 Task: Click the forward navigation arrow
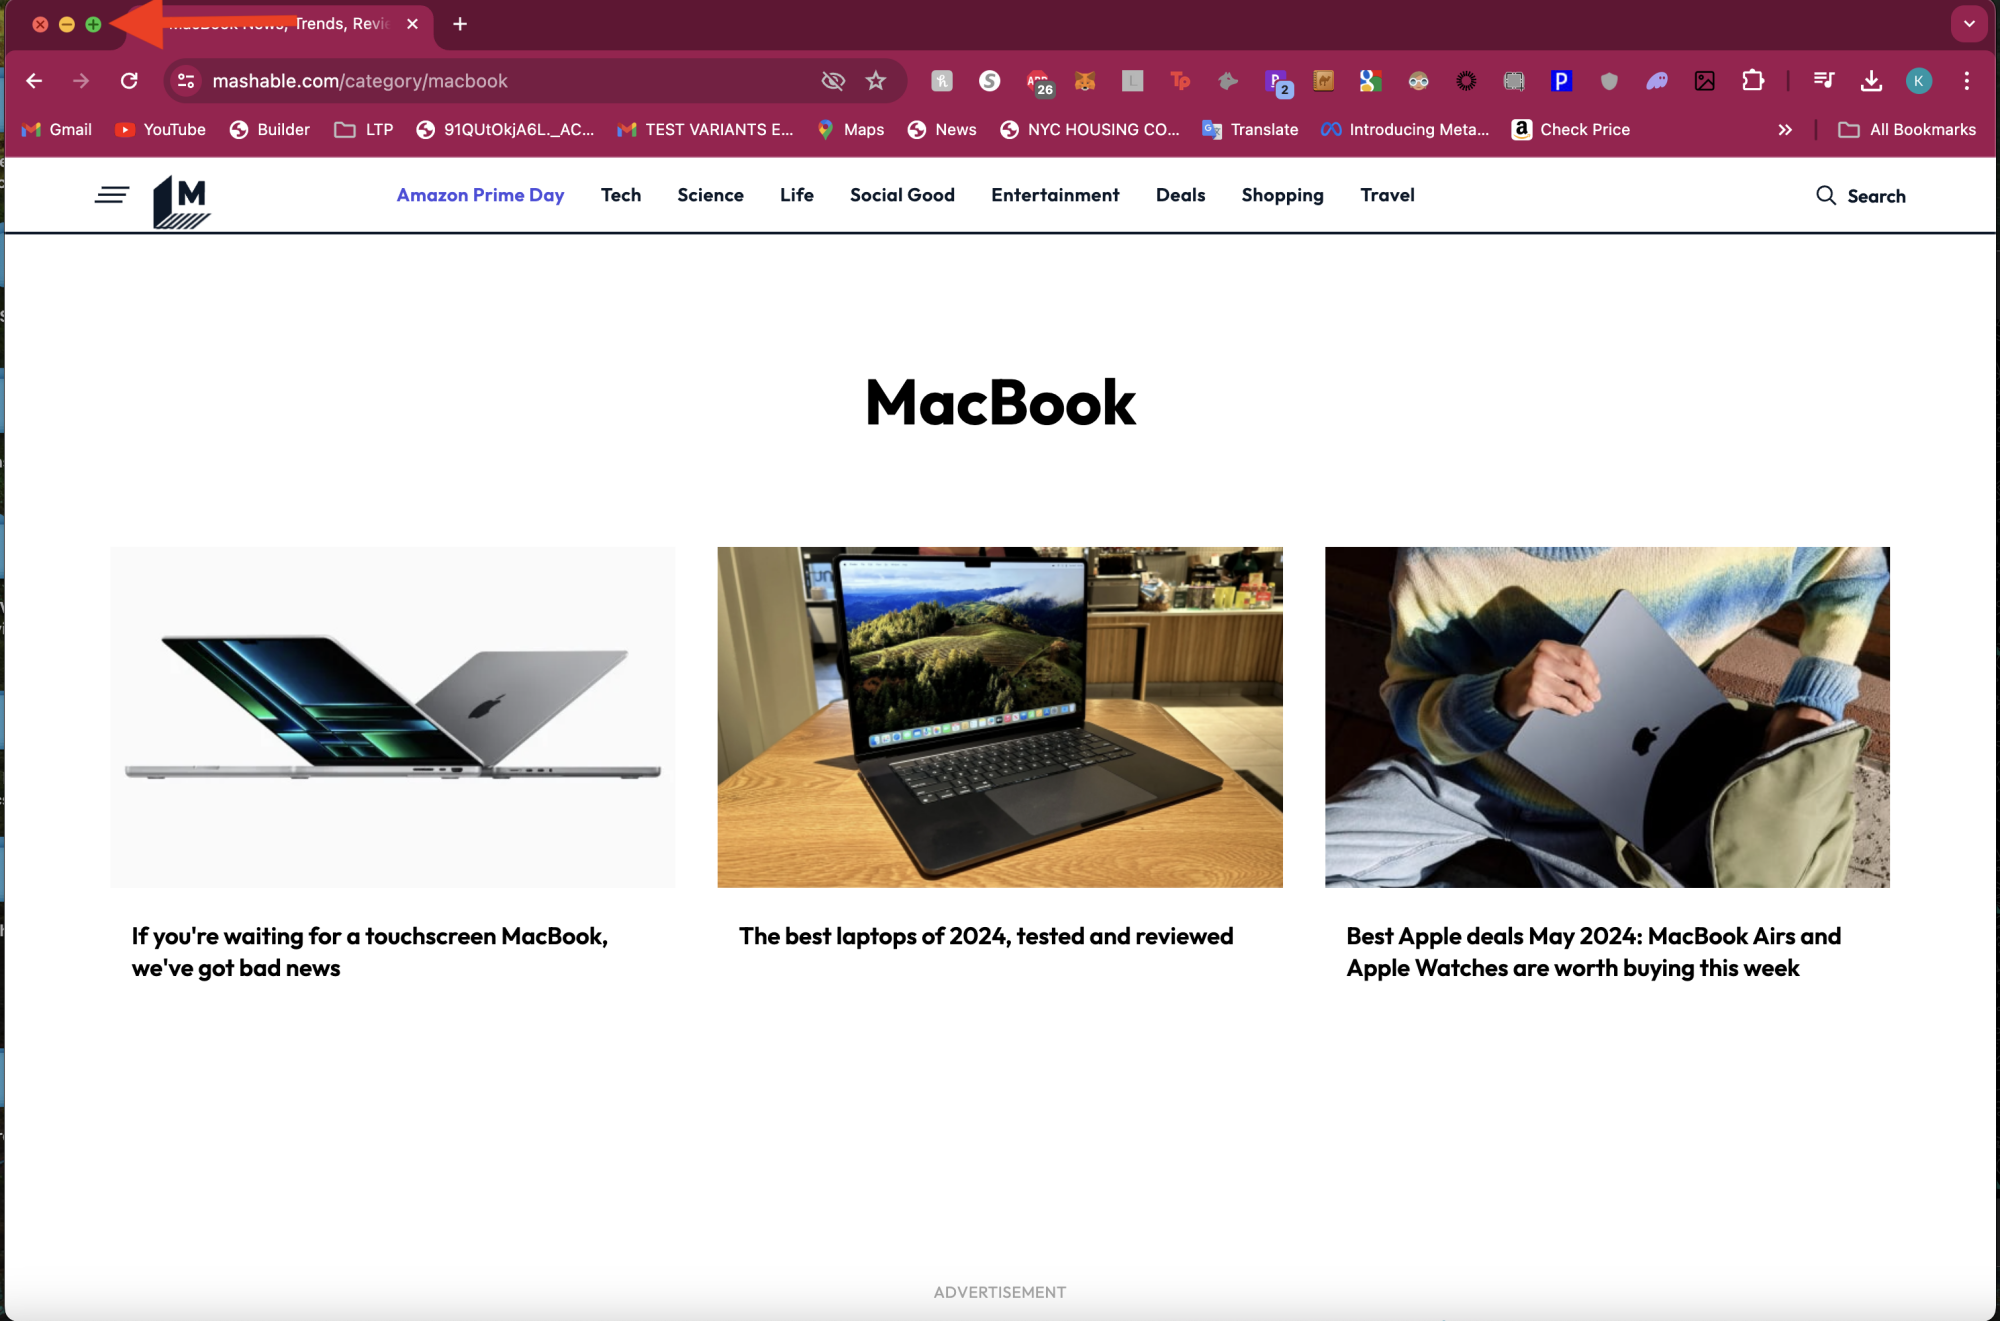click(81, 81)
